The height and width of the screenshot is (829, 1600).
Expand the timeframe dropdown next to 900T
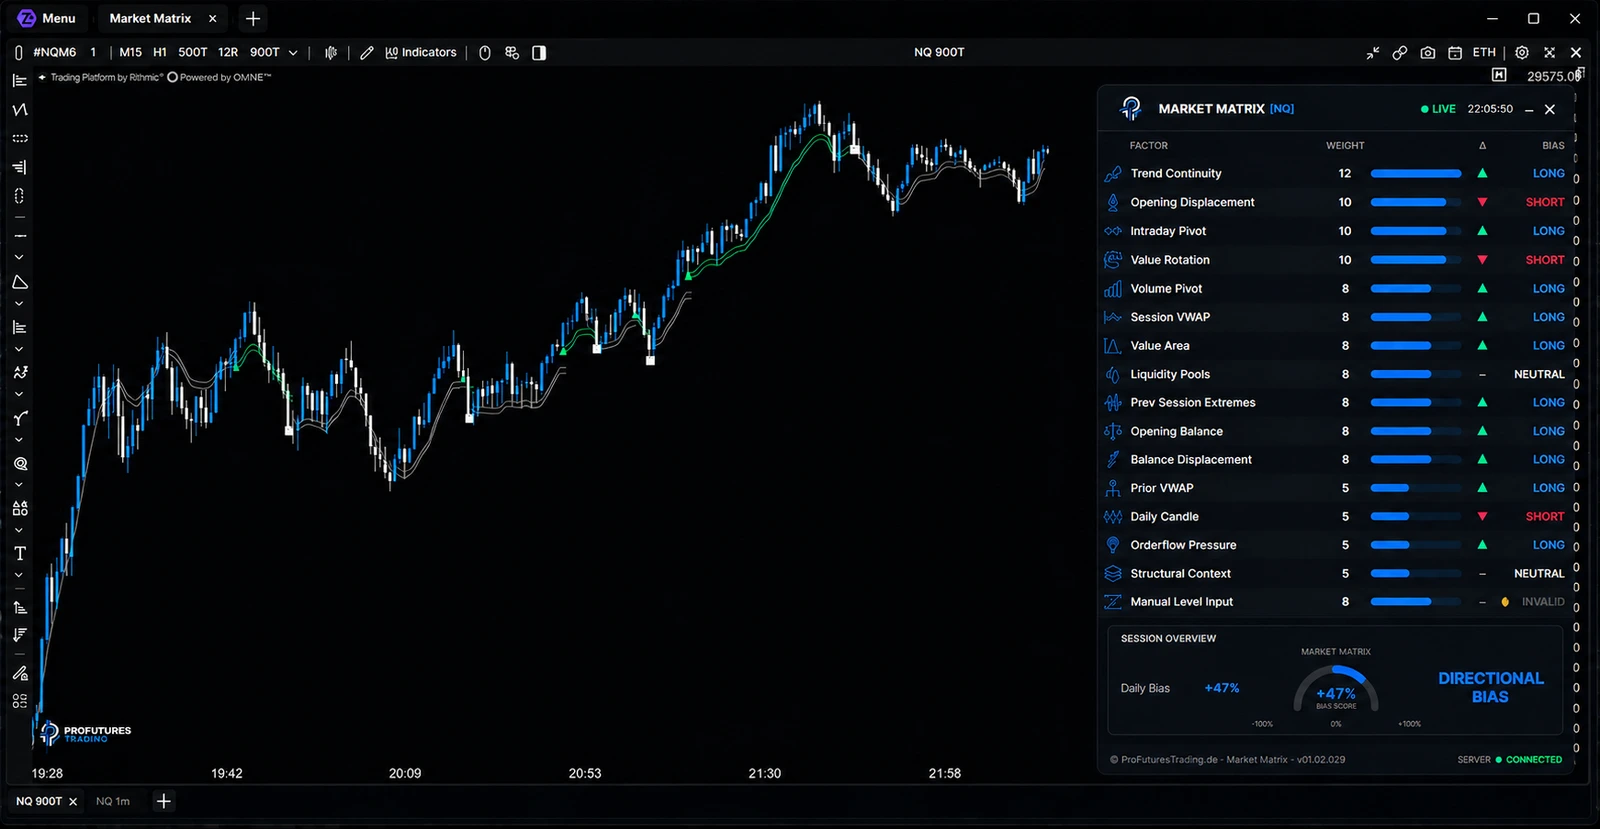[293, 52]
